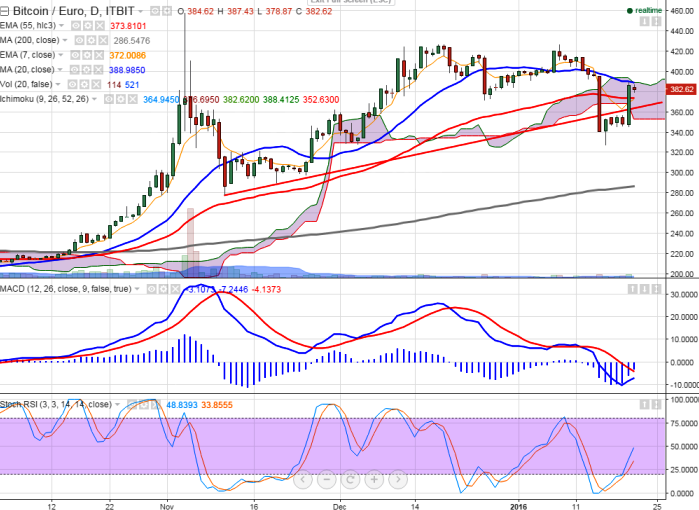Click the 2016 label on the time axis
This screenshot has height=510, width=699.
tap(518, 506)
